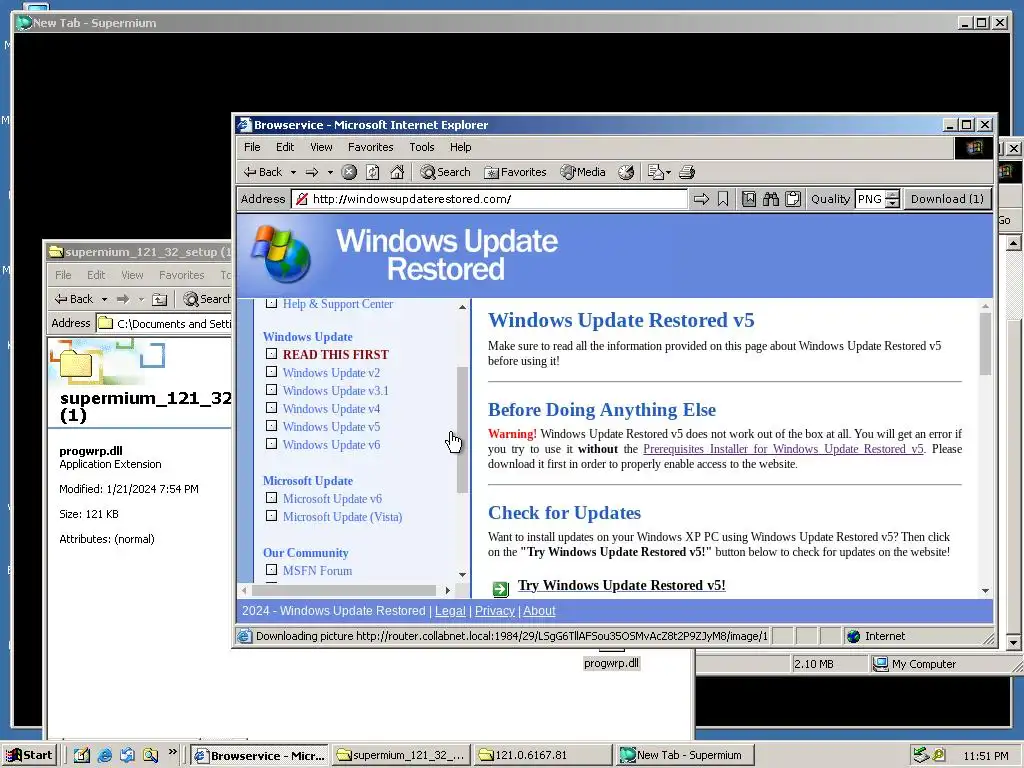The width and height of the screenshot is (1024, 768).
Task: Open the File menu in Internet Explorer
Action: click(x=252, y=147)
